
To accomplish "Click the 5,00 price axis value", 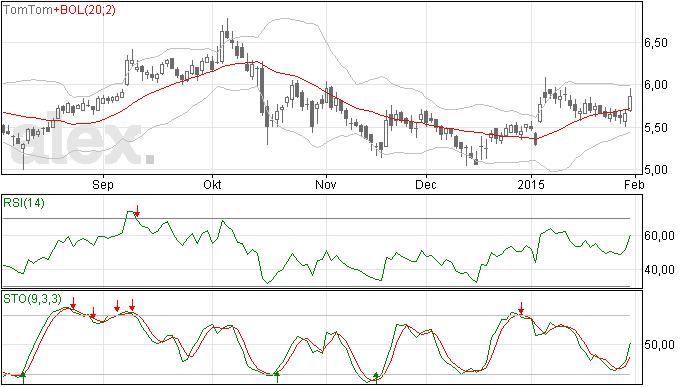I will pos(656,170).
